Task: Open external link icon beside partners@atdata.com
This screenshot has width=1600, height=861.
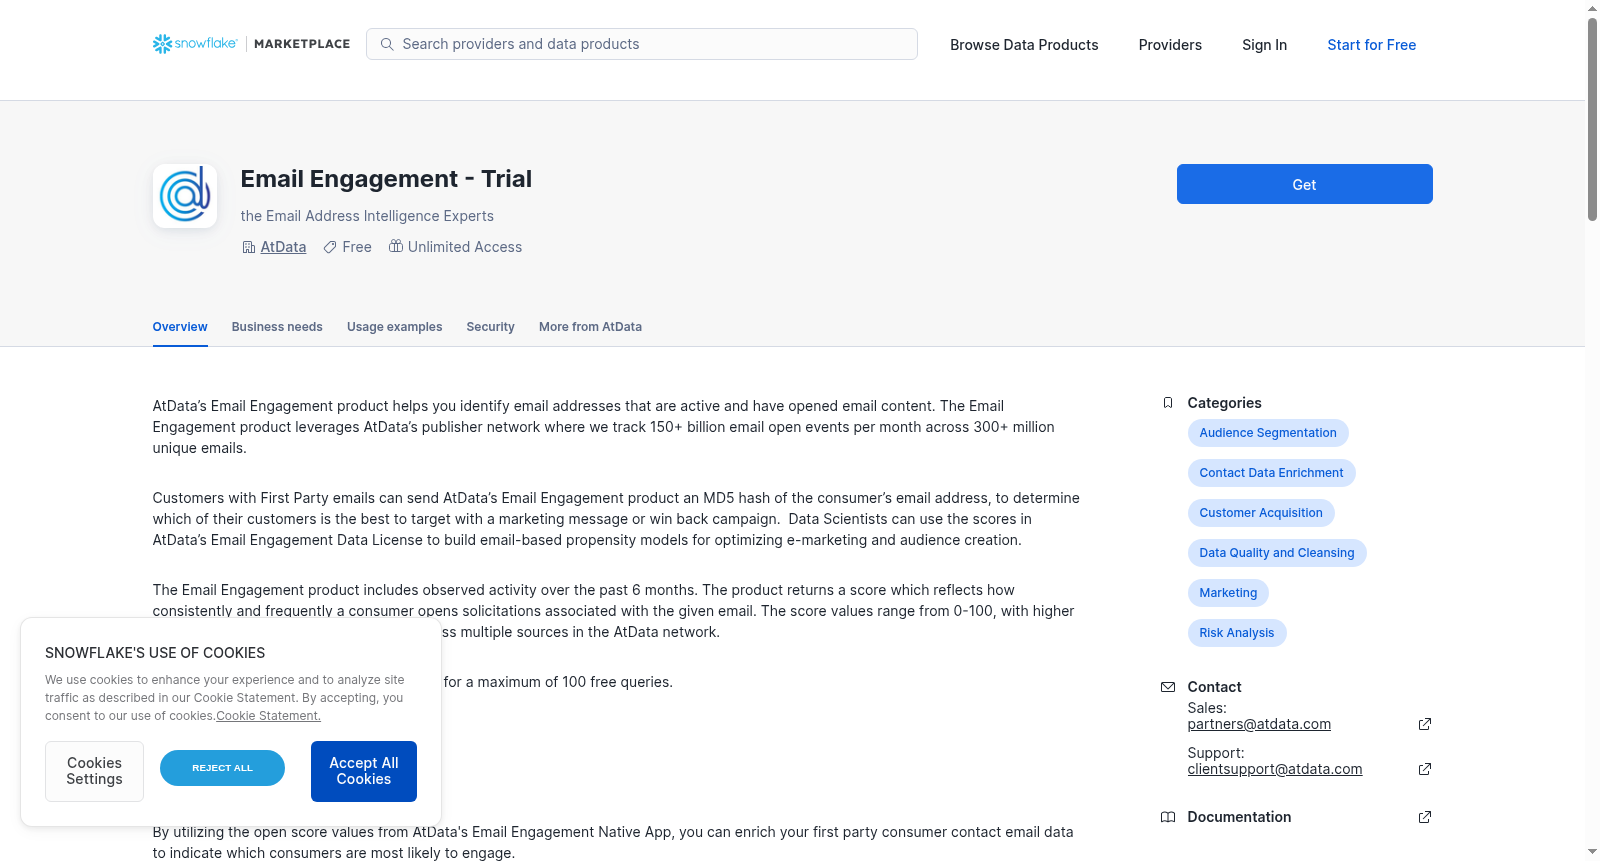Action: tap(1425, 724)
